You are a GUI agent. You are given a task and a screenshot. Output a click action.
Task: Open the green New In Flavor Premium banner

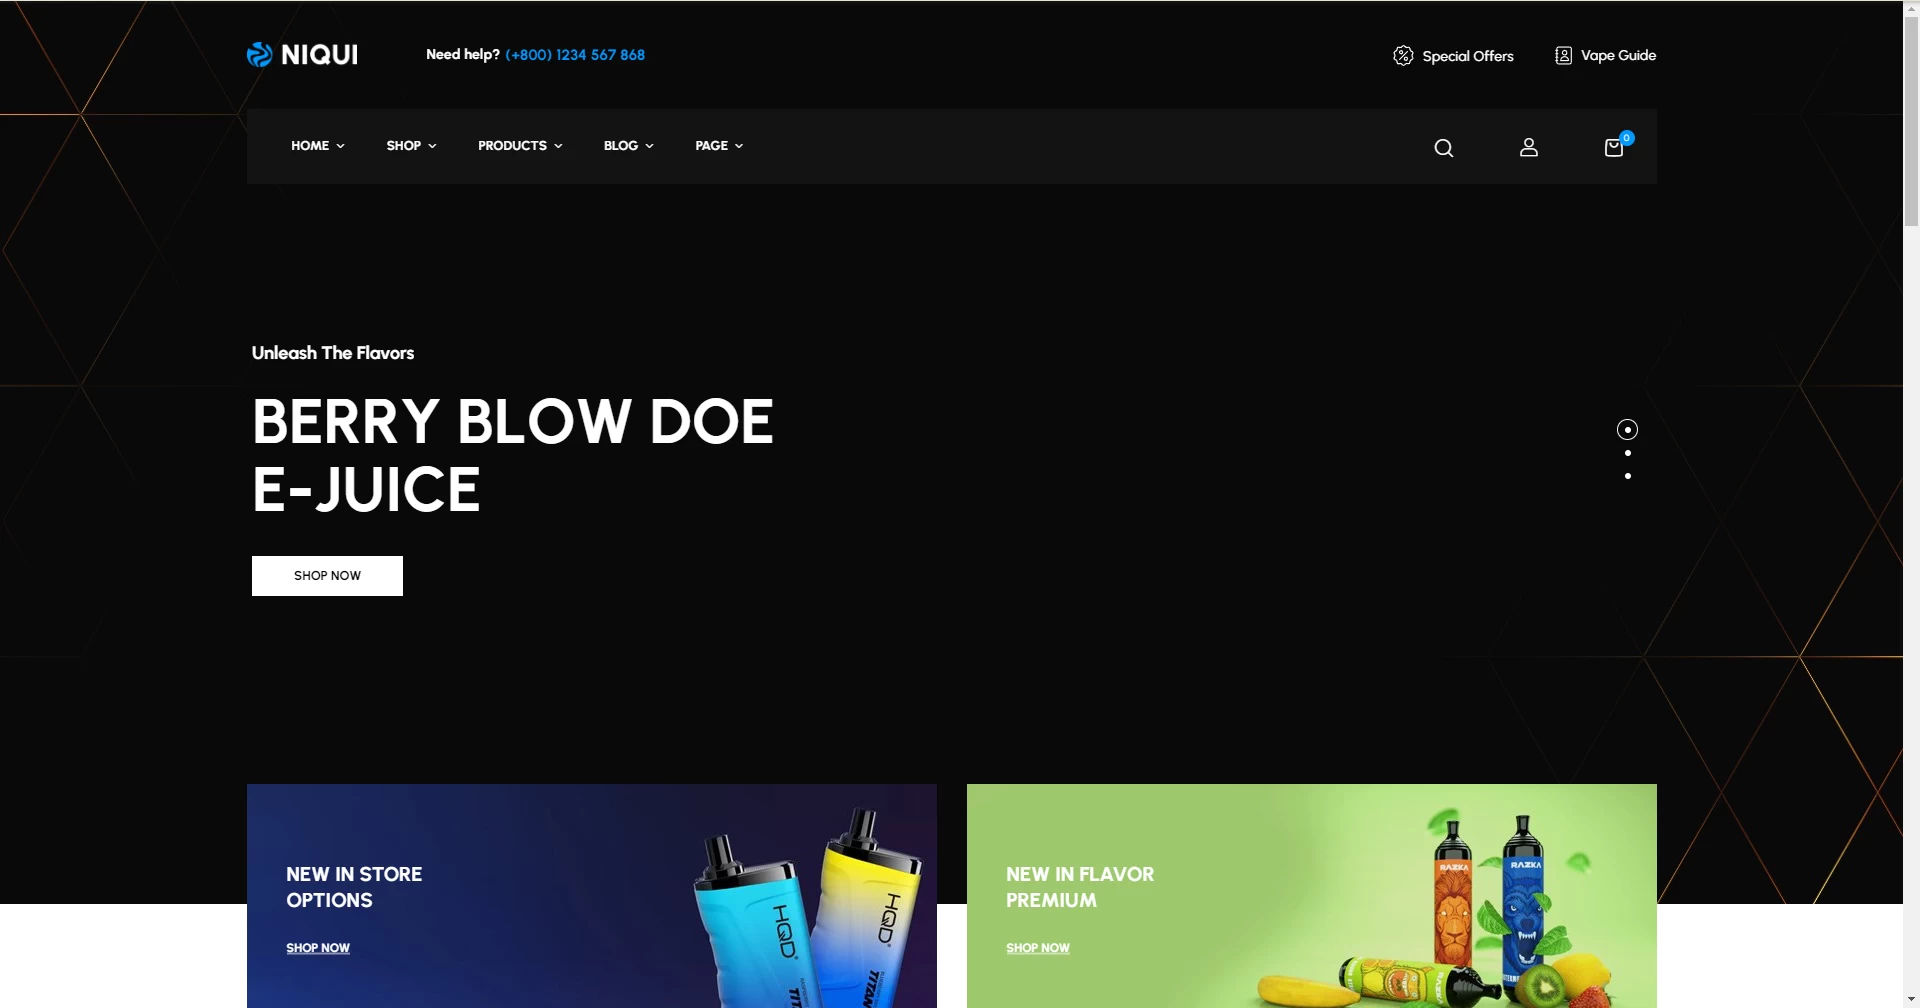pos(1310,895)
